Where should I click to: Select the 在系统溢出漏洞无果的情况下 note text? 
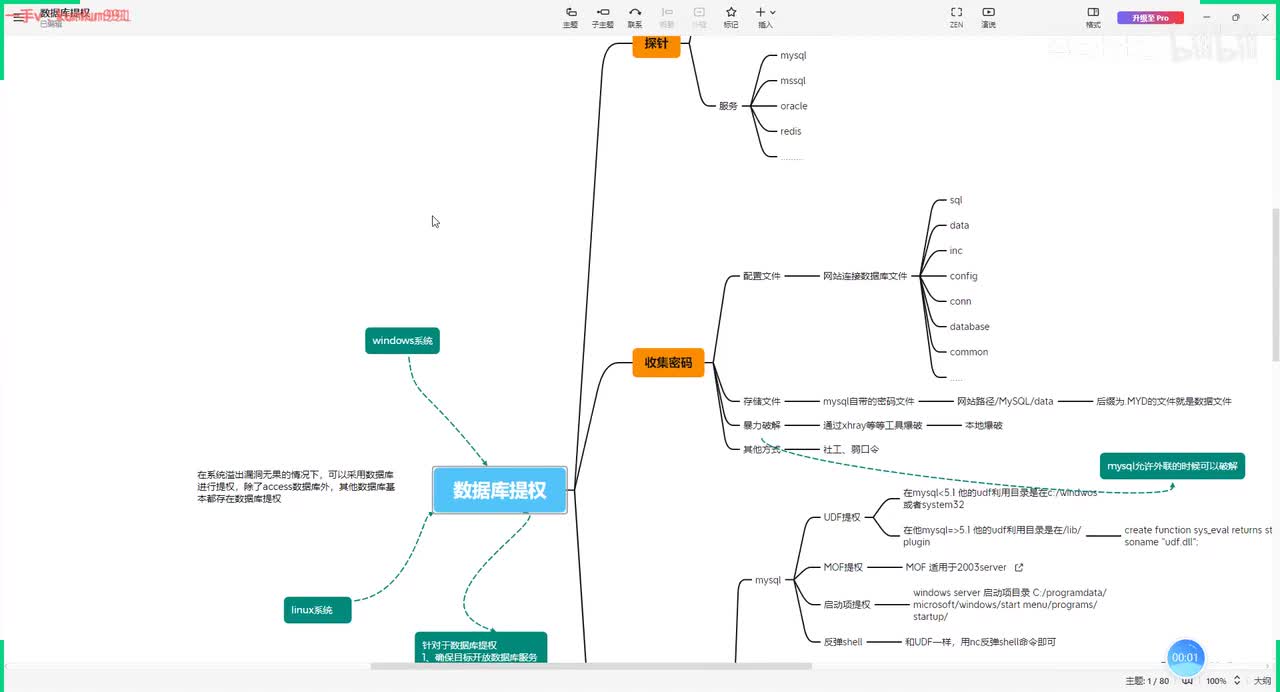296,486
